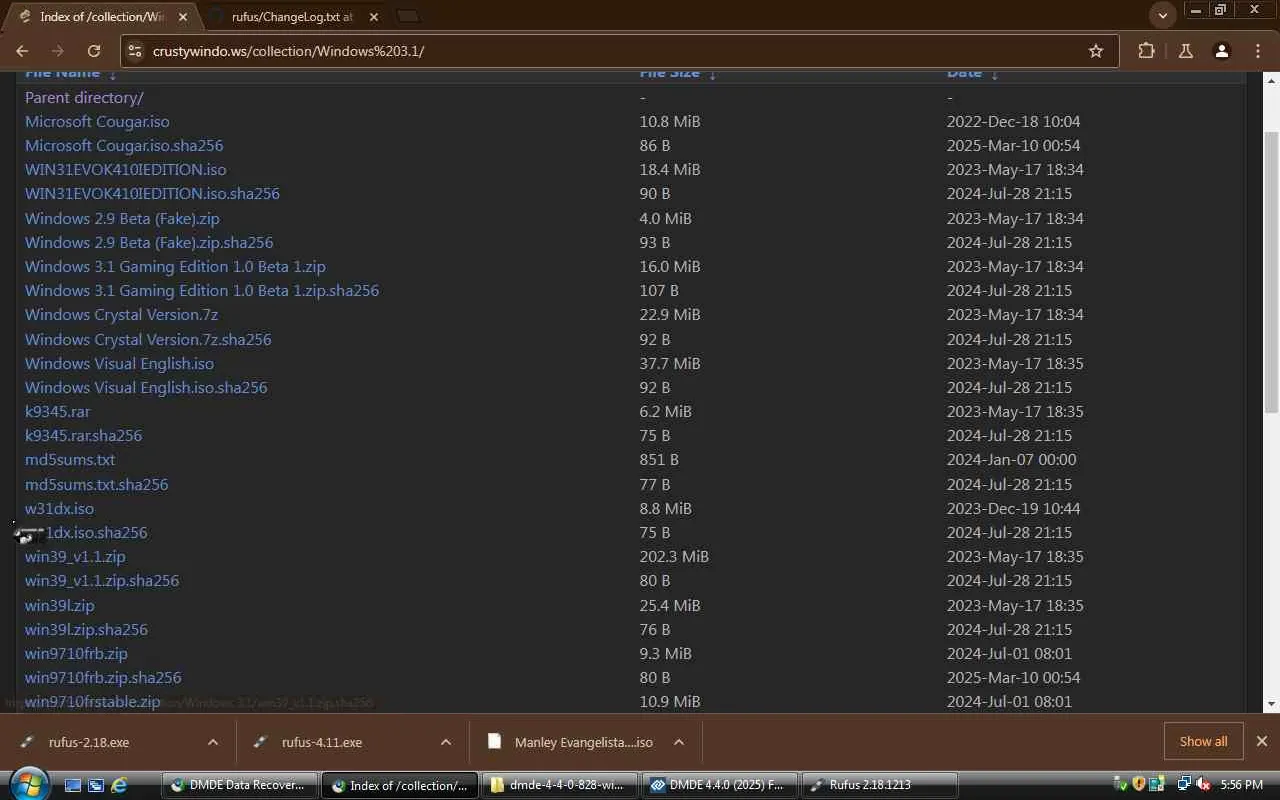
Task: Launch Internet Explorer from Quick Launch
Action: tap(119, 785)
